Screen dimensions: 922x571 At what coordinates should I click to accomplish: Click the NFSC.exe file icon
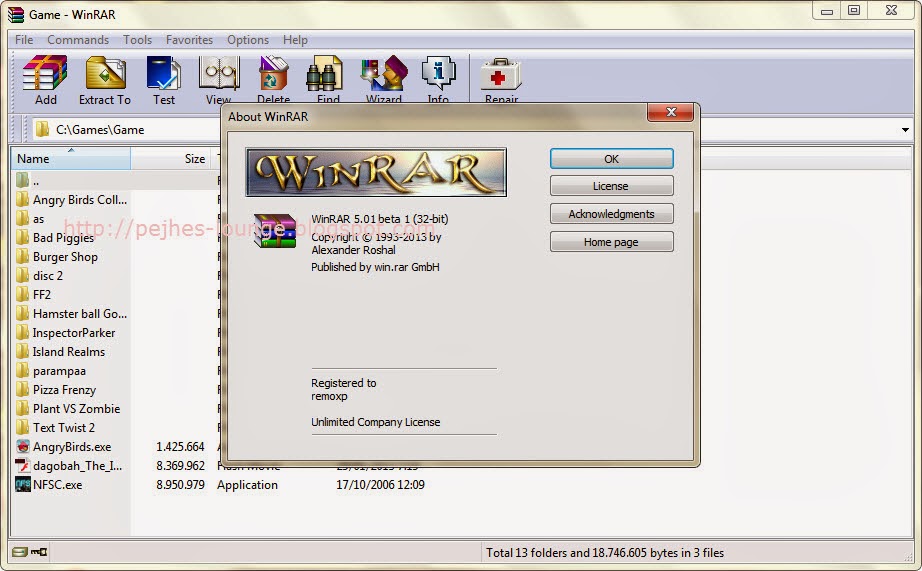23,485
